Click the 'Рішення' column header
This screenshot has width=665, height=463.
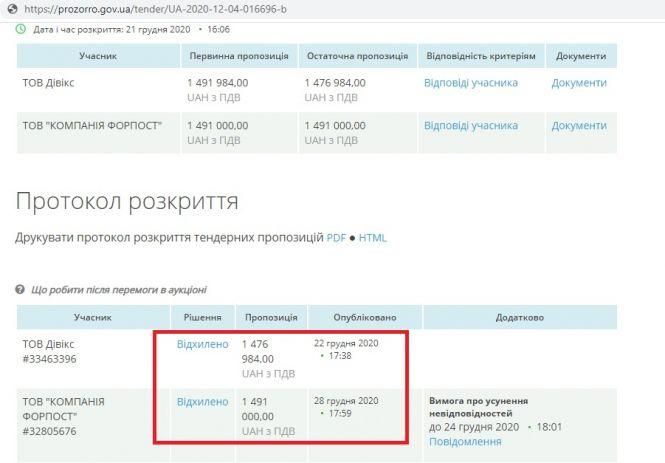202,317
